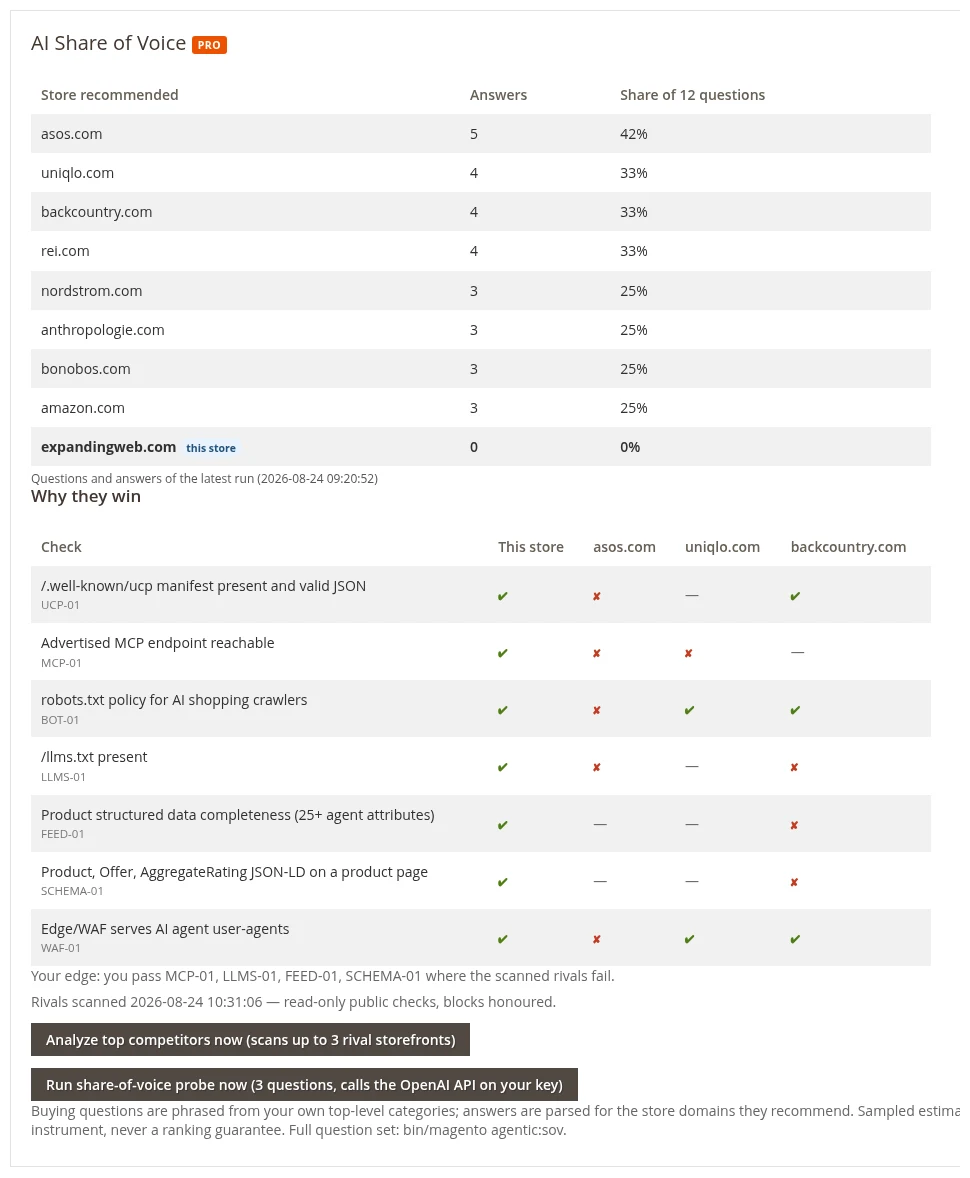Click the backcountry.com column header in checks table

tap(848, 547)
